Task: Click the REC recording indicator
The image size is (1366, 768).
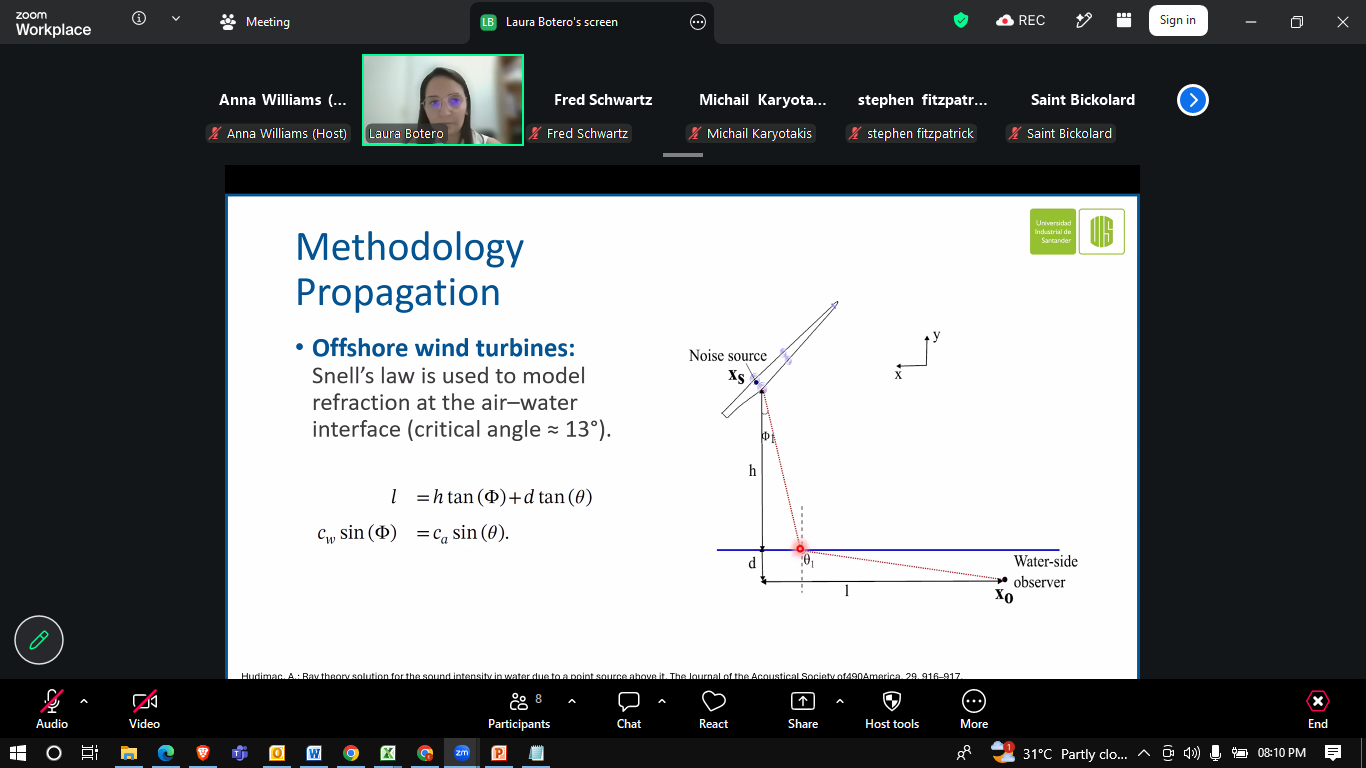Action: [1020, 20]
